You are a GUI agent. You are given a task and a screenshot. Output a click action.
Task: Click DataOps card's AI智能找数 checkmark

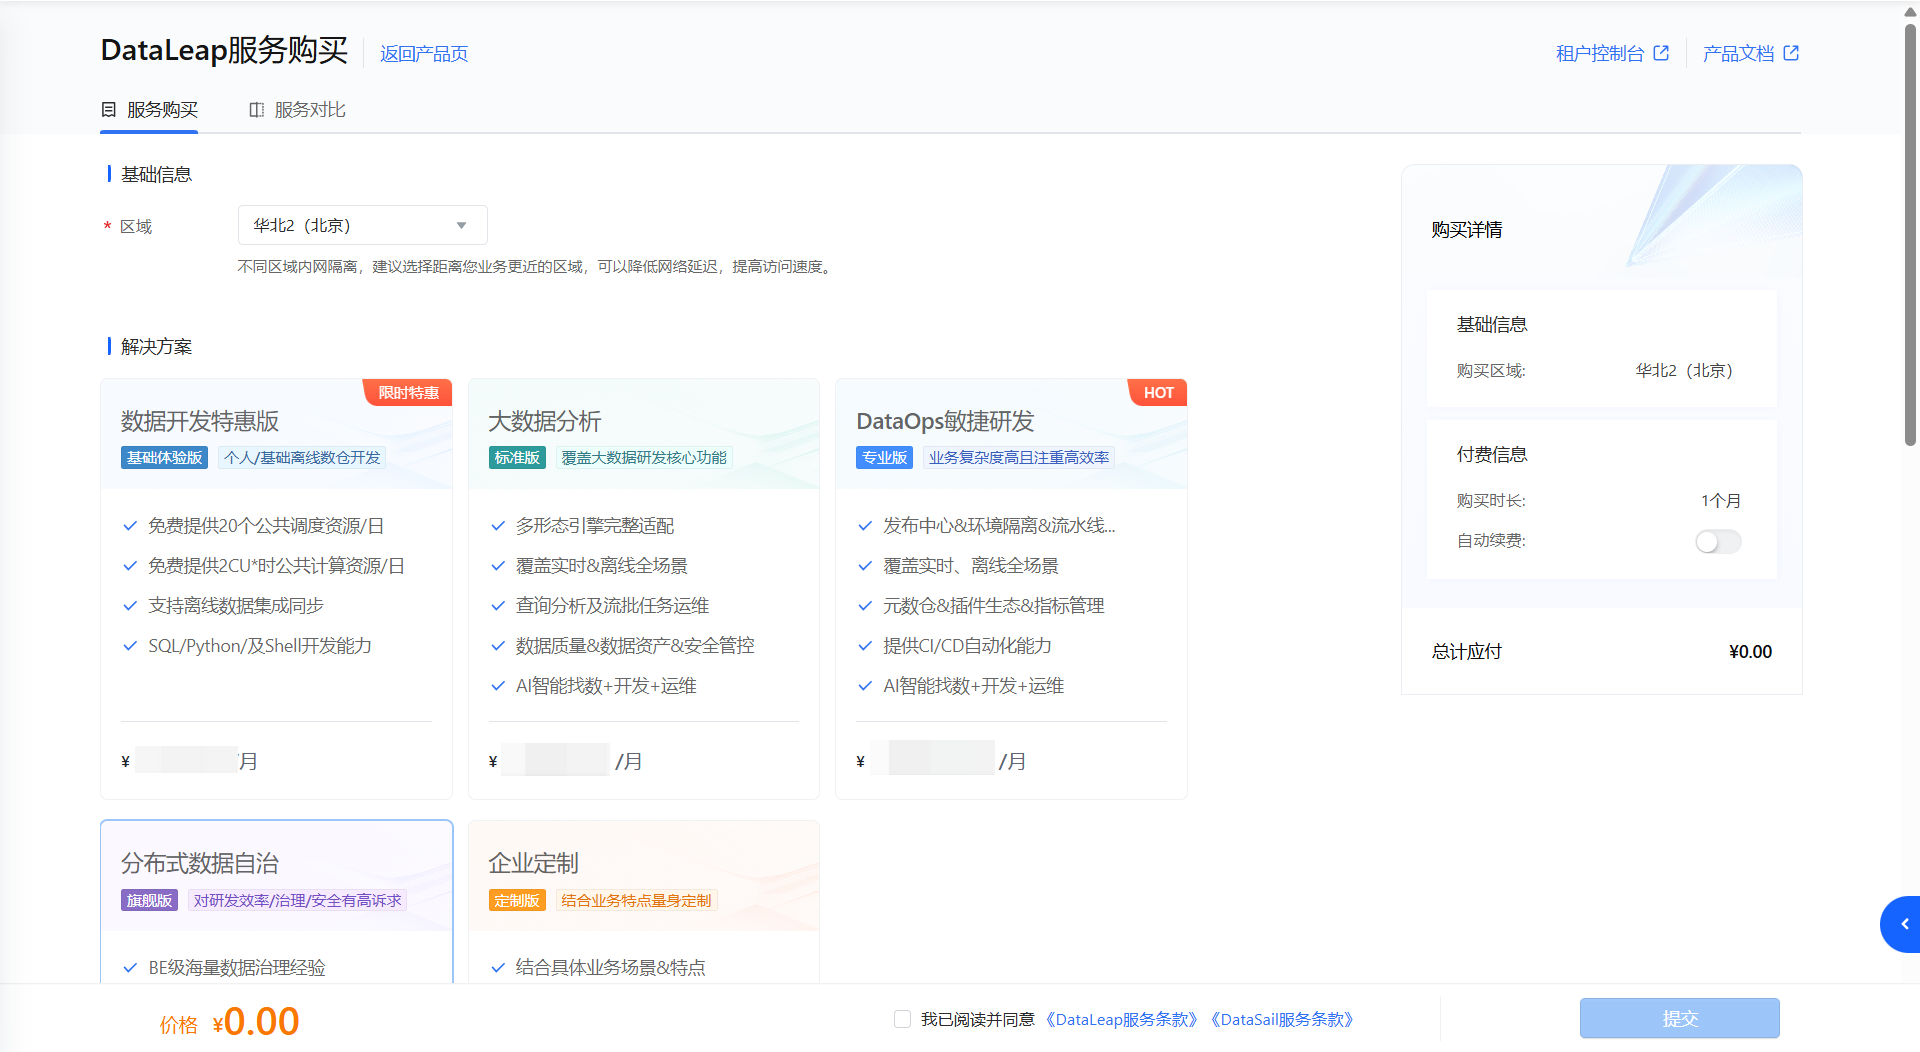[x=865, y=686]
